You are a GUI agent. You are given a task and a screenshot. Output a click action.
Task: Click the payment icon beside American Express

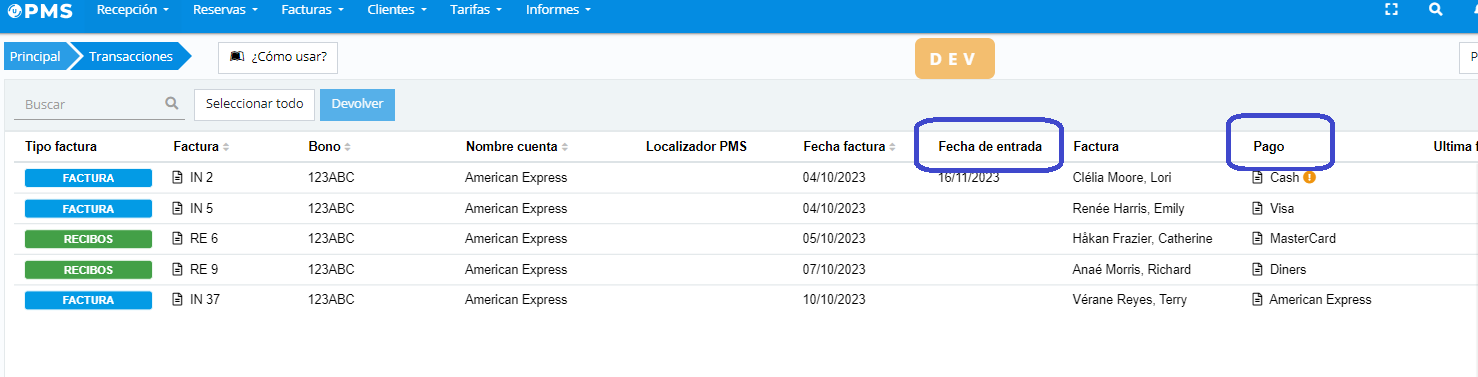point(1258,300)
